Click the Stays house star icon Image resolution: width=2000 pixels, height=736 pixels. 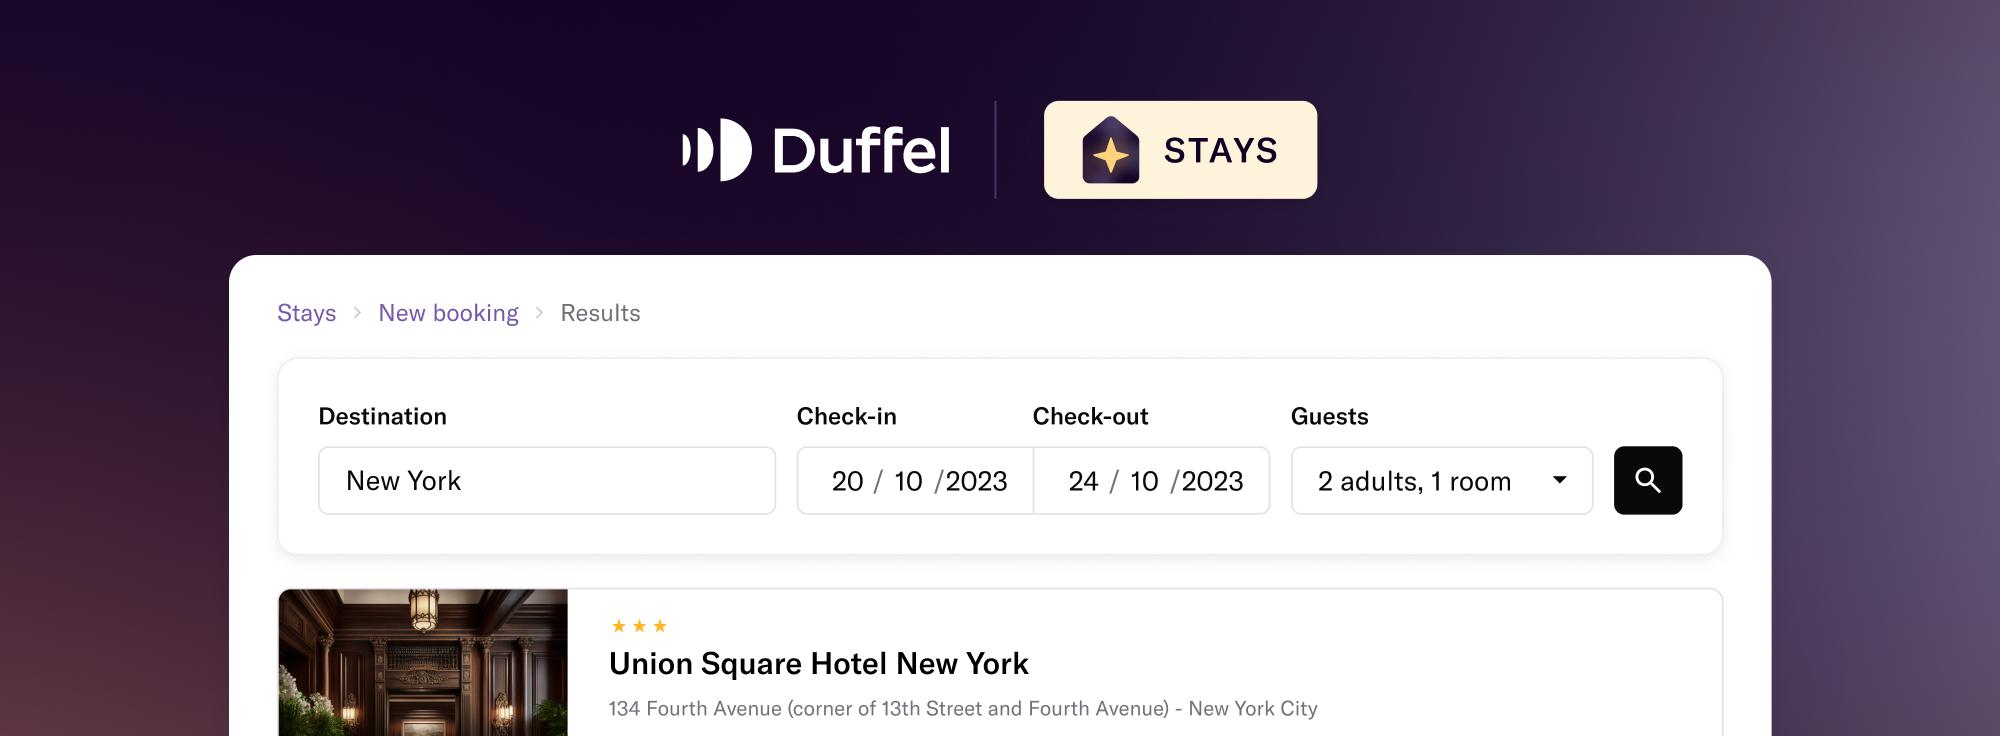pyautogui.click(x=1110, y=151)
